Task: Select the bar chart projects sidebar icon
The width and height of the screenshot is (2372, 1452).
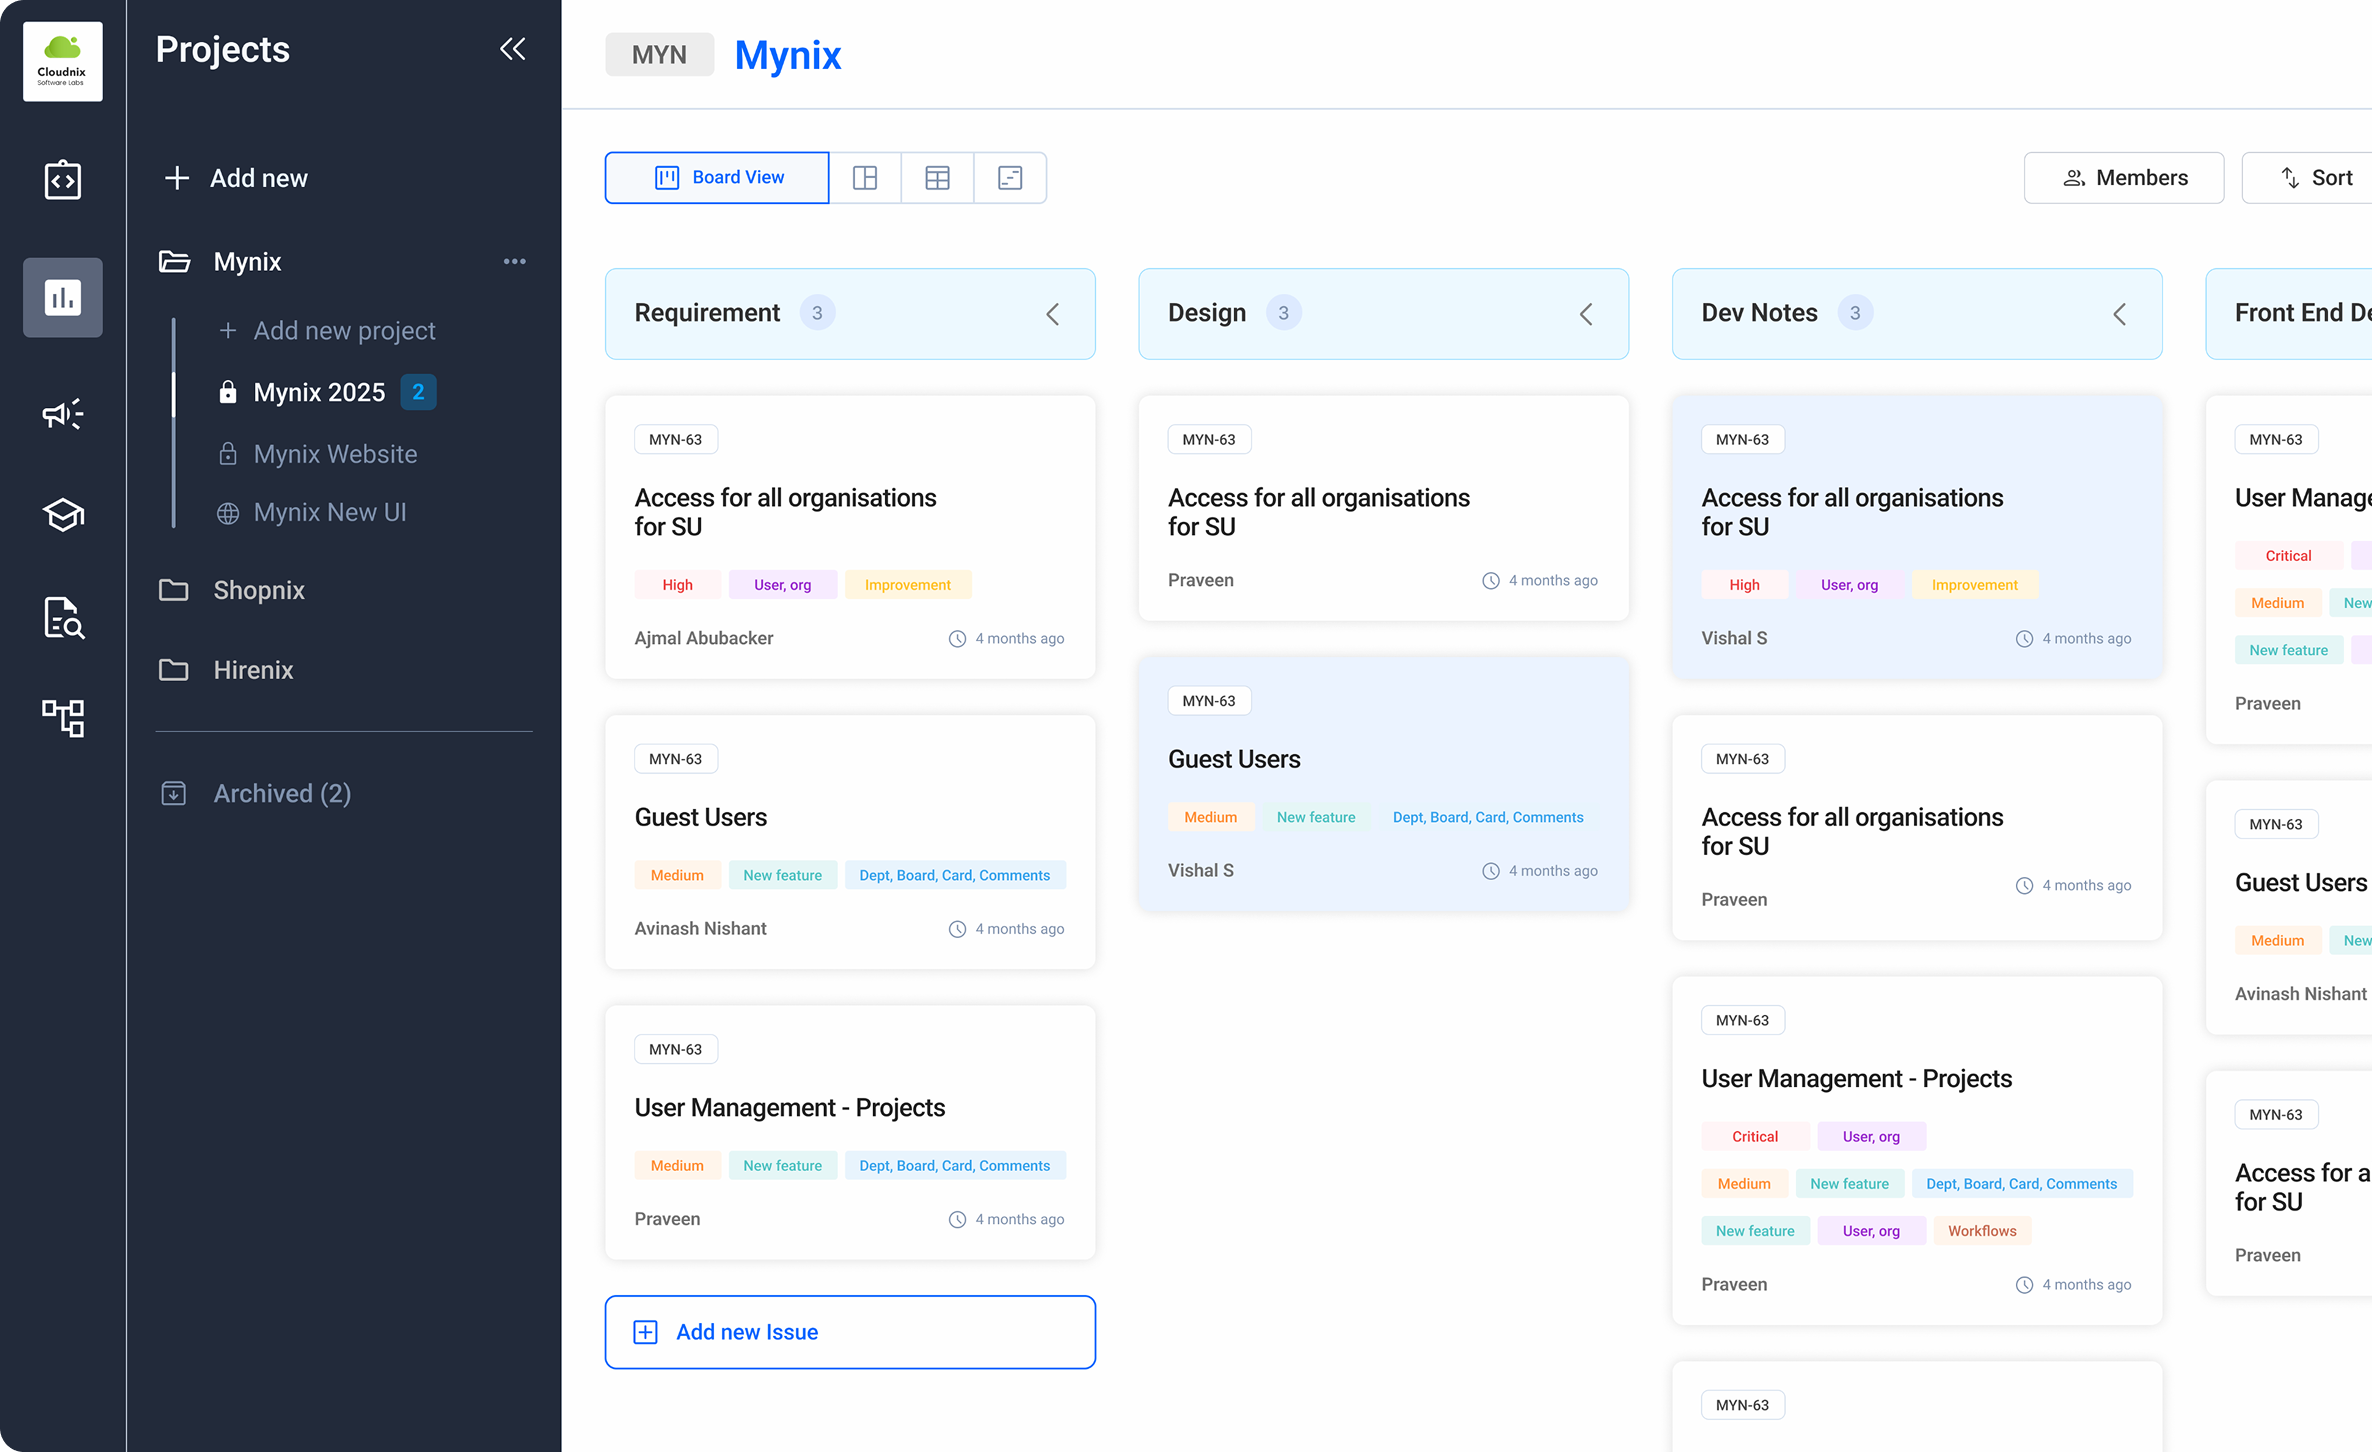Action: 63,297
